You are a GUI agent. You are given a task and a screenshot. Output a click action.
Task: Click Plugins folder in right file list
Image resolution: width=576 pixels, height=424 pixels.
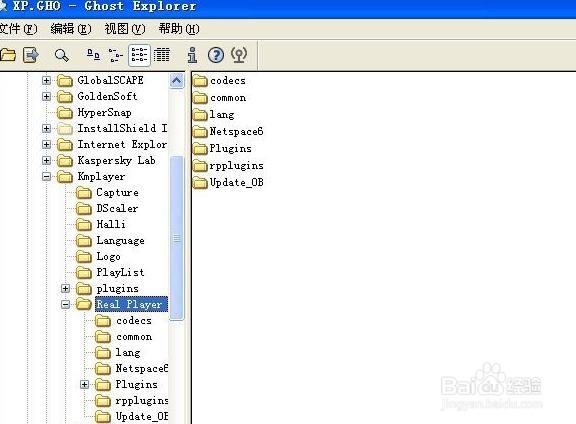pyautogui.click(x=223, y=148)
